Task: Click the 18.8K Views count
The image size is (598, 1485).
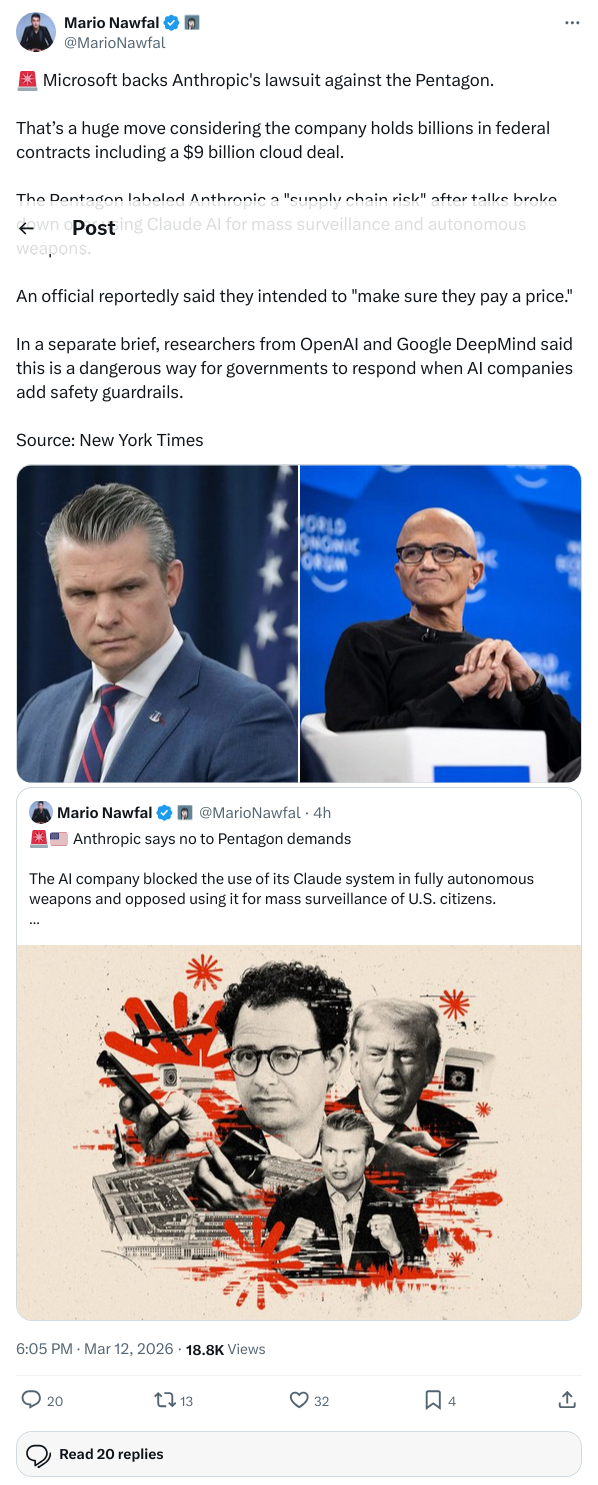Action: (x=226, y=1349)
